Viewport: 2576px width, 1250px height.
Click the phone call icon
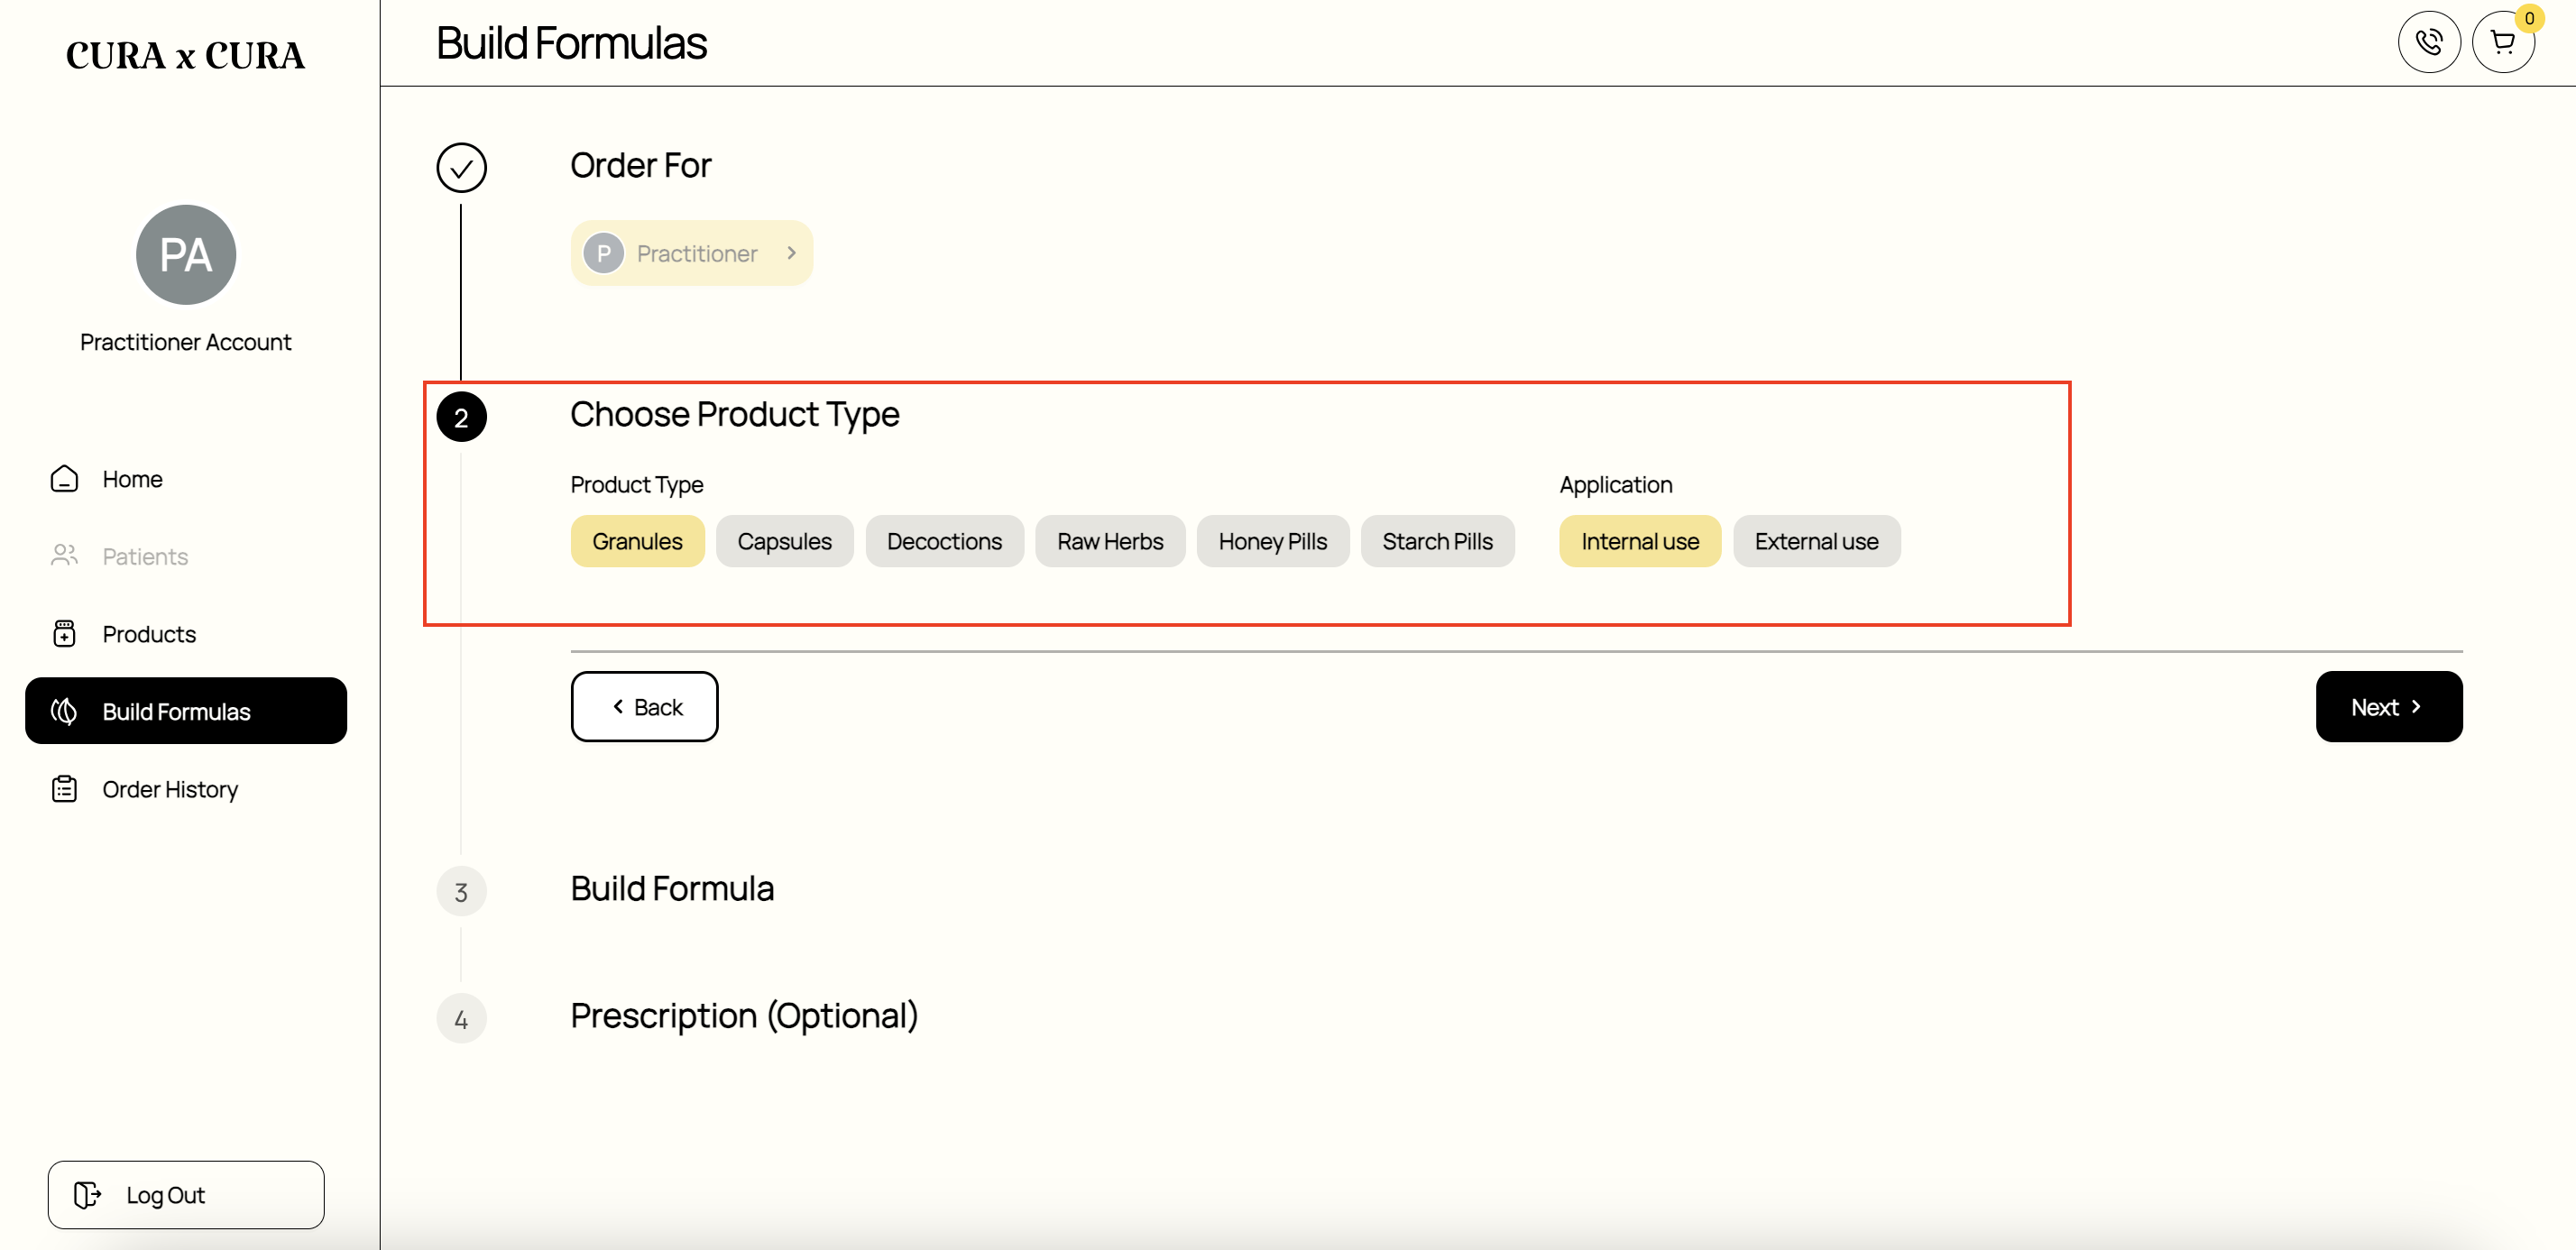2429,42
